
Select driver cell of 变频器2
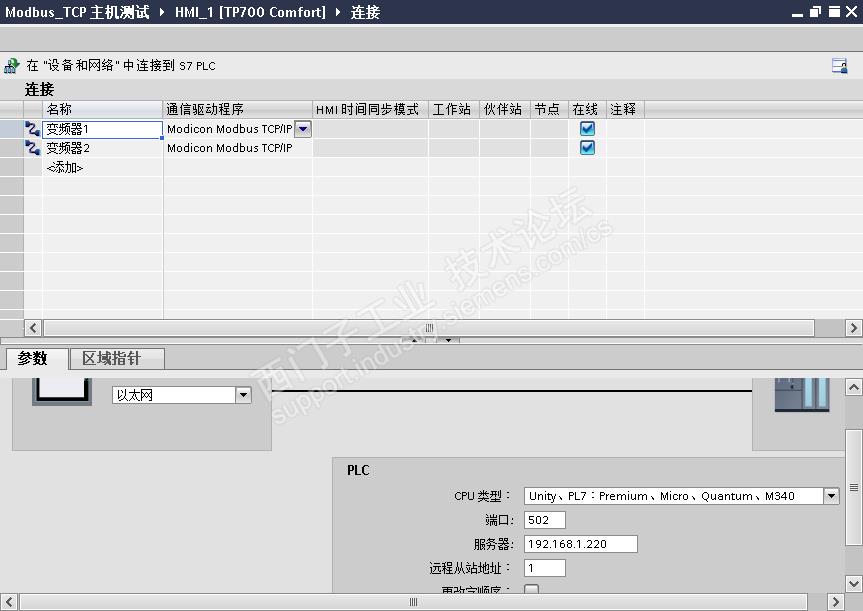(238, 148)
